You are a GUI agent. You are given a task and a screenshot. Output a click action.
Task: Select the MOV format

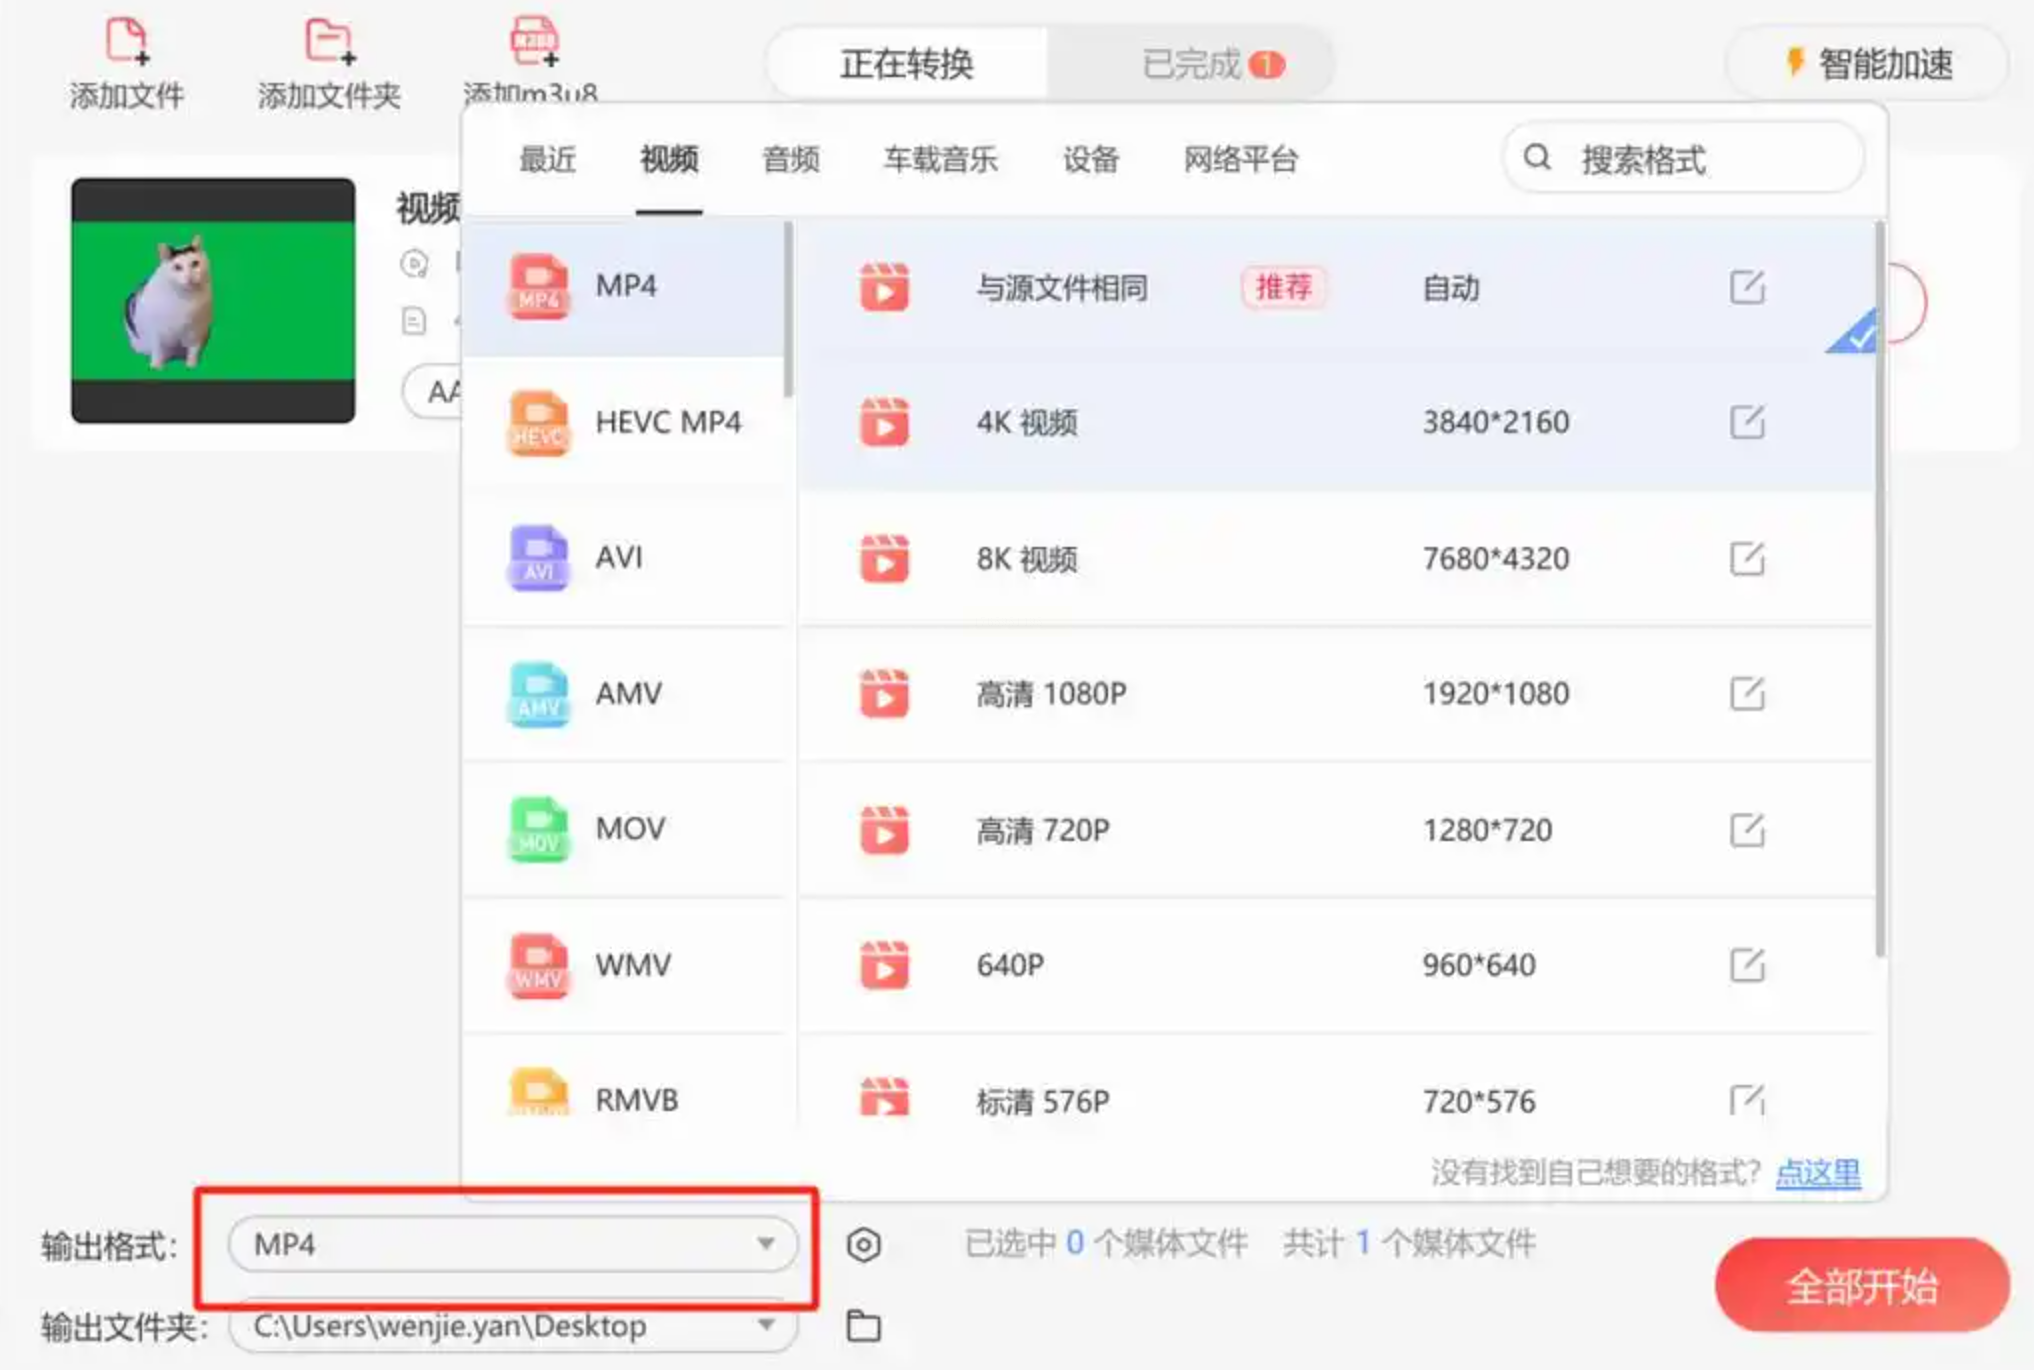pos(628,829)
